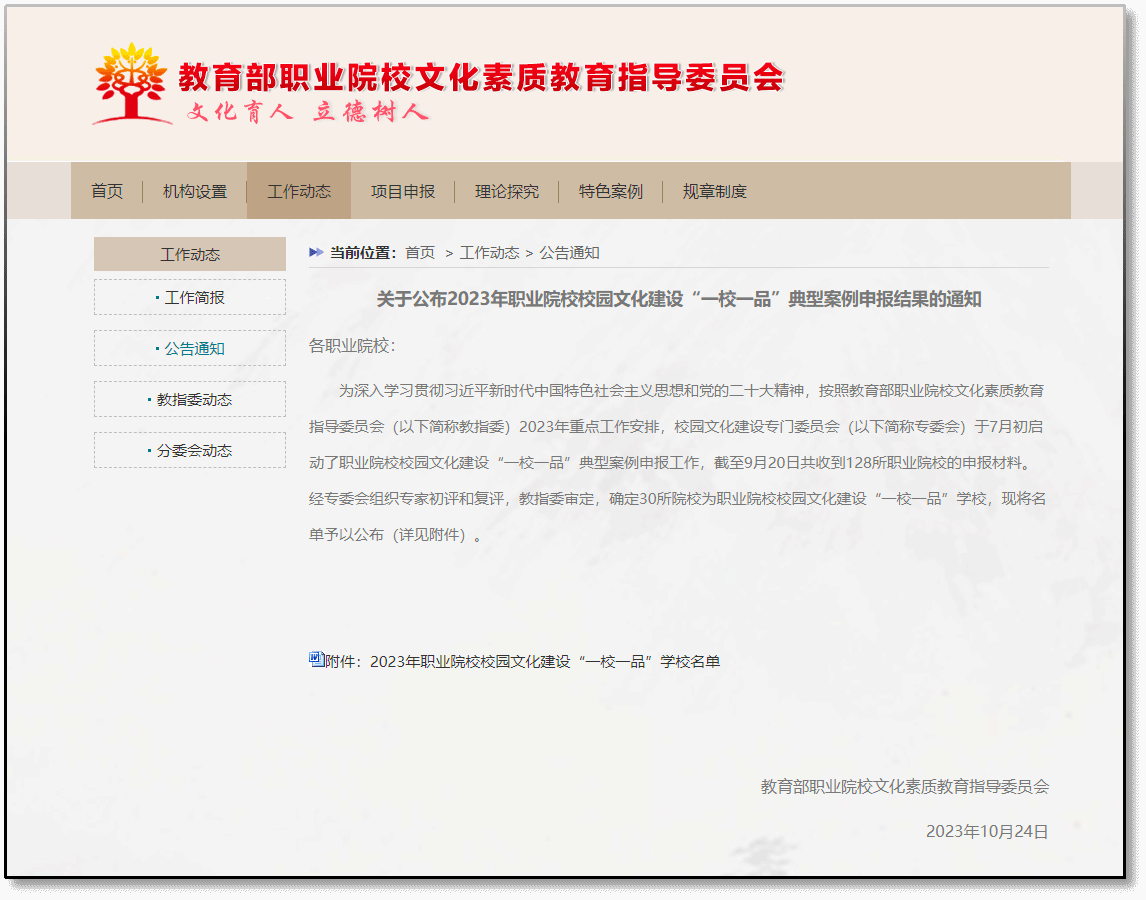Open 规章制度 in the navigation bar
This screenshot has width=1146, height=900.
[x=715, y=191]
